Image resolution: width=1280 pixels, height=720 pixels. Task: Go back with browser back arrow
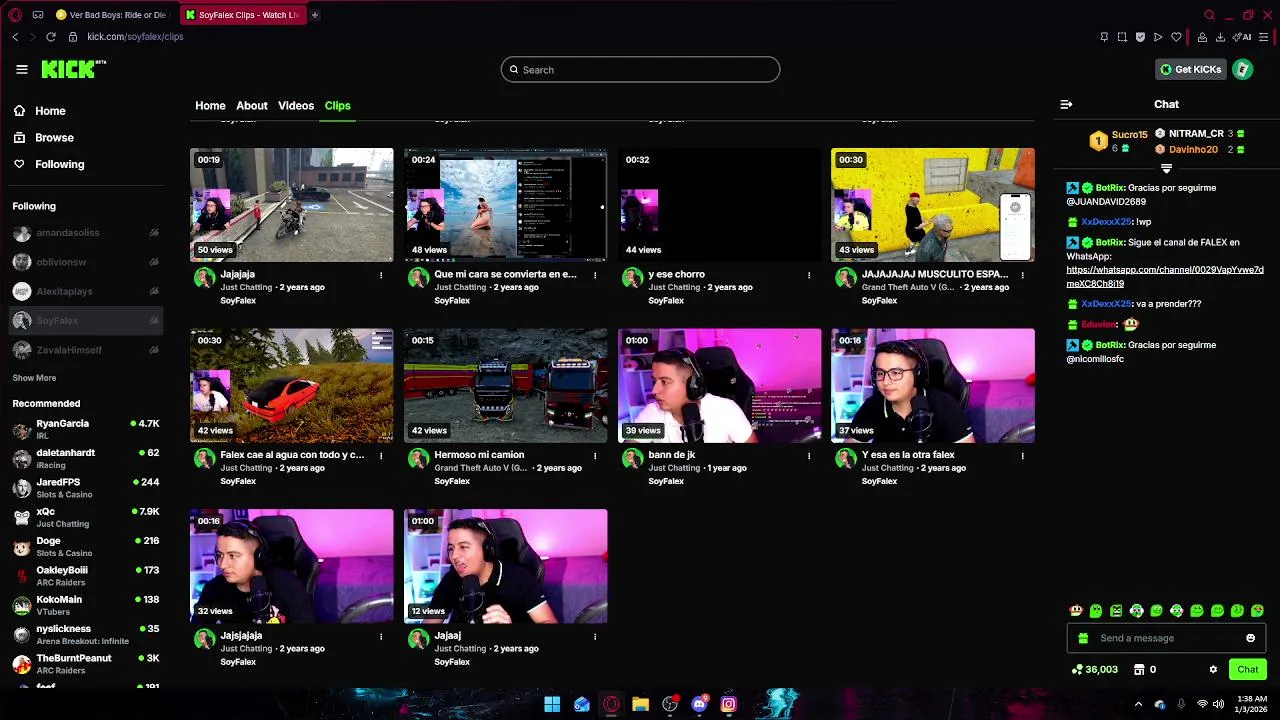pos(15,37)
